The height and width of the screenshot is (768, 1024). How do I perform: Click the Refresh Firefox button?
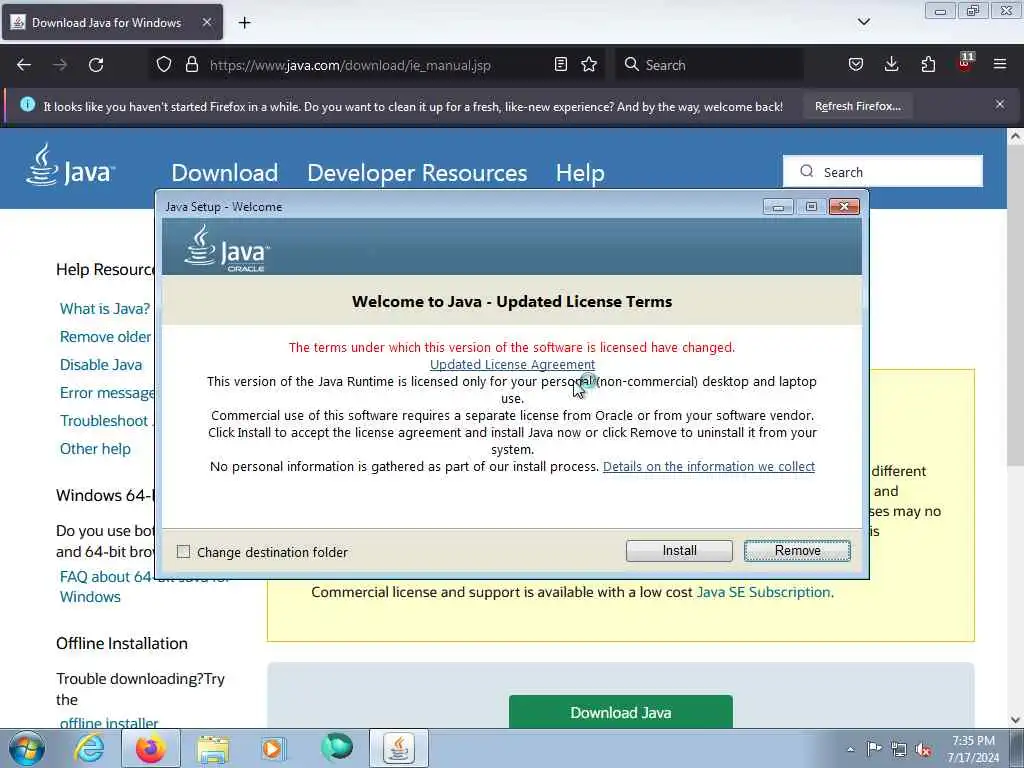[x=857, y=106]
